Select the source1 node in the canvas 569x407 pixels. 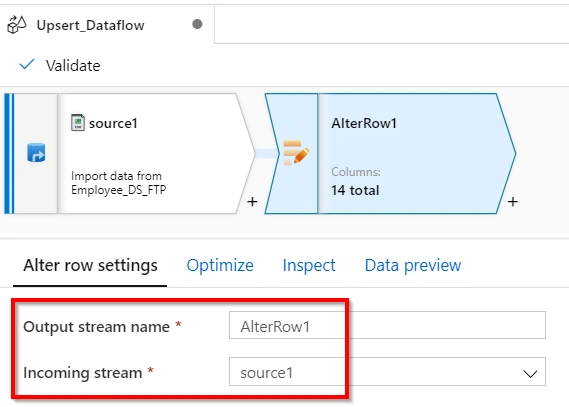(130, 153)
